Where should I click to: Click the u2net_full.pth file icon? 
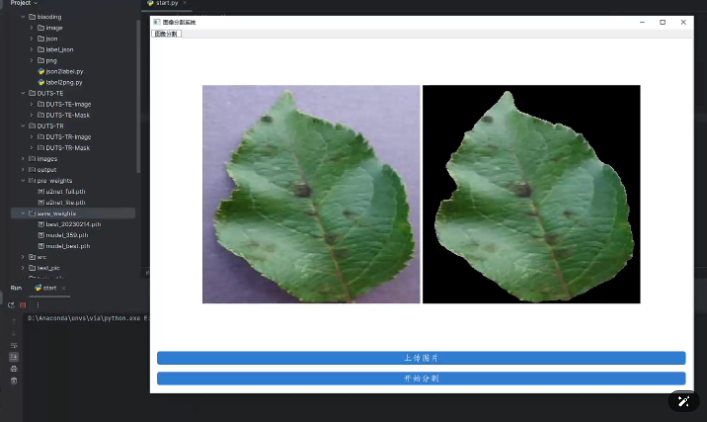coord(41,192)
